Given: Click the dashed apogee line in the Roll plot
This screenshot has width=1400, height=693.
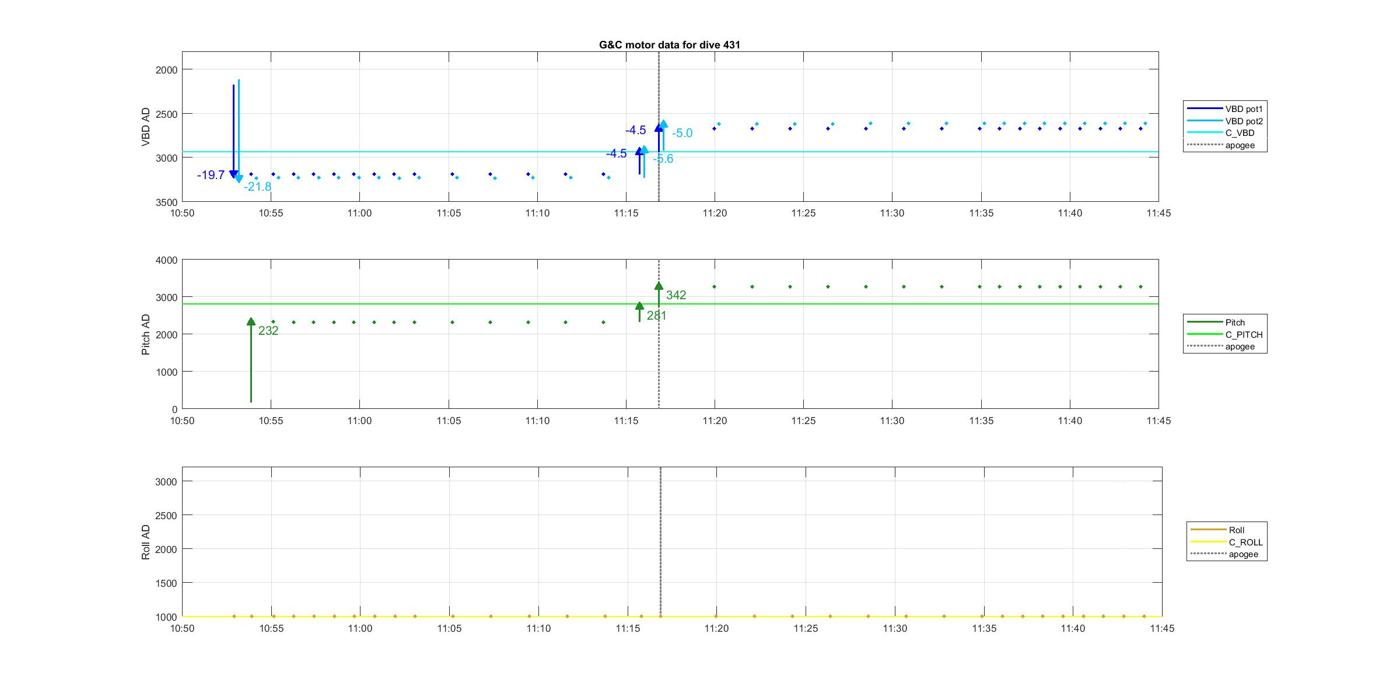Looking at the screenshot, I should [x=660, y=541].
